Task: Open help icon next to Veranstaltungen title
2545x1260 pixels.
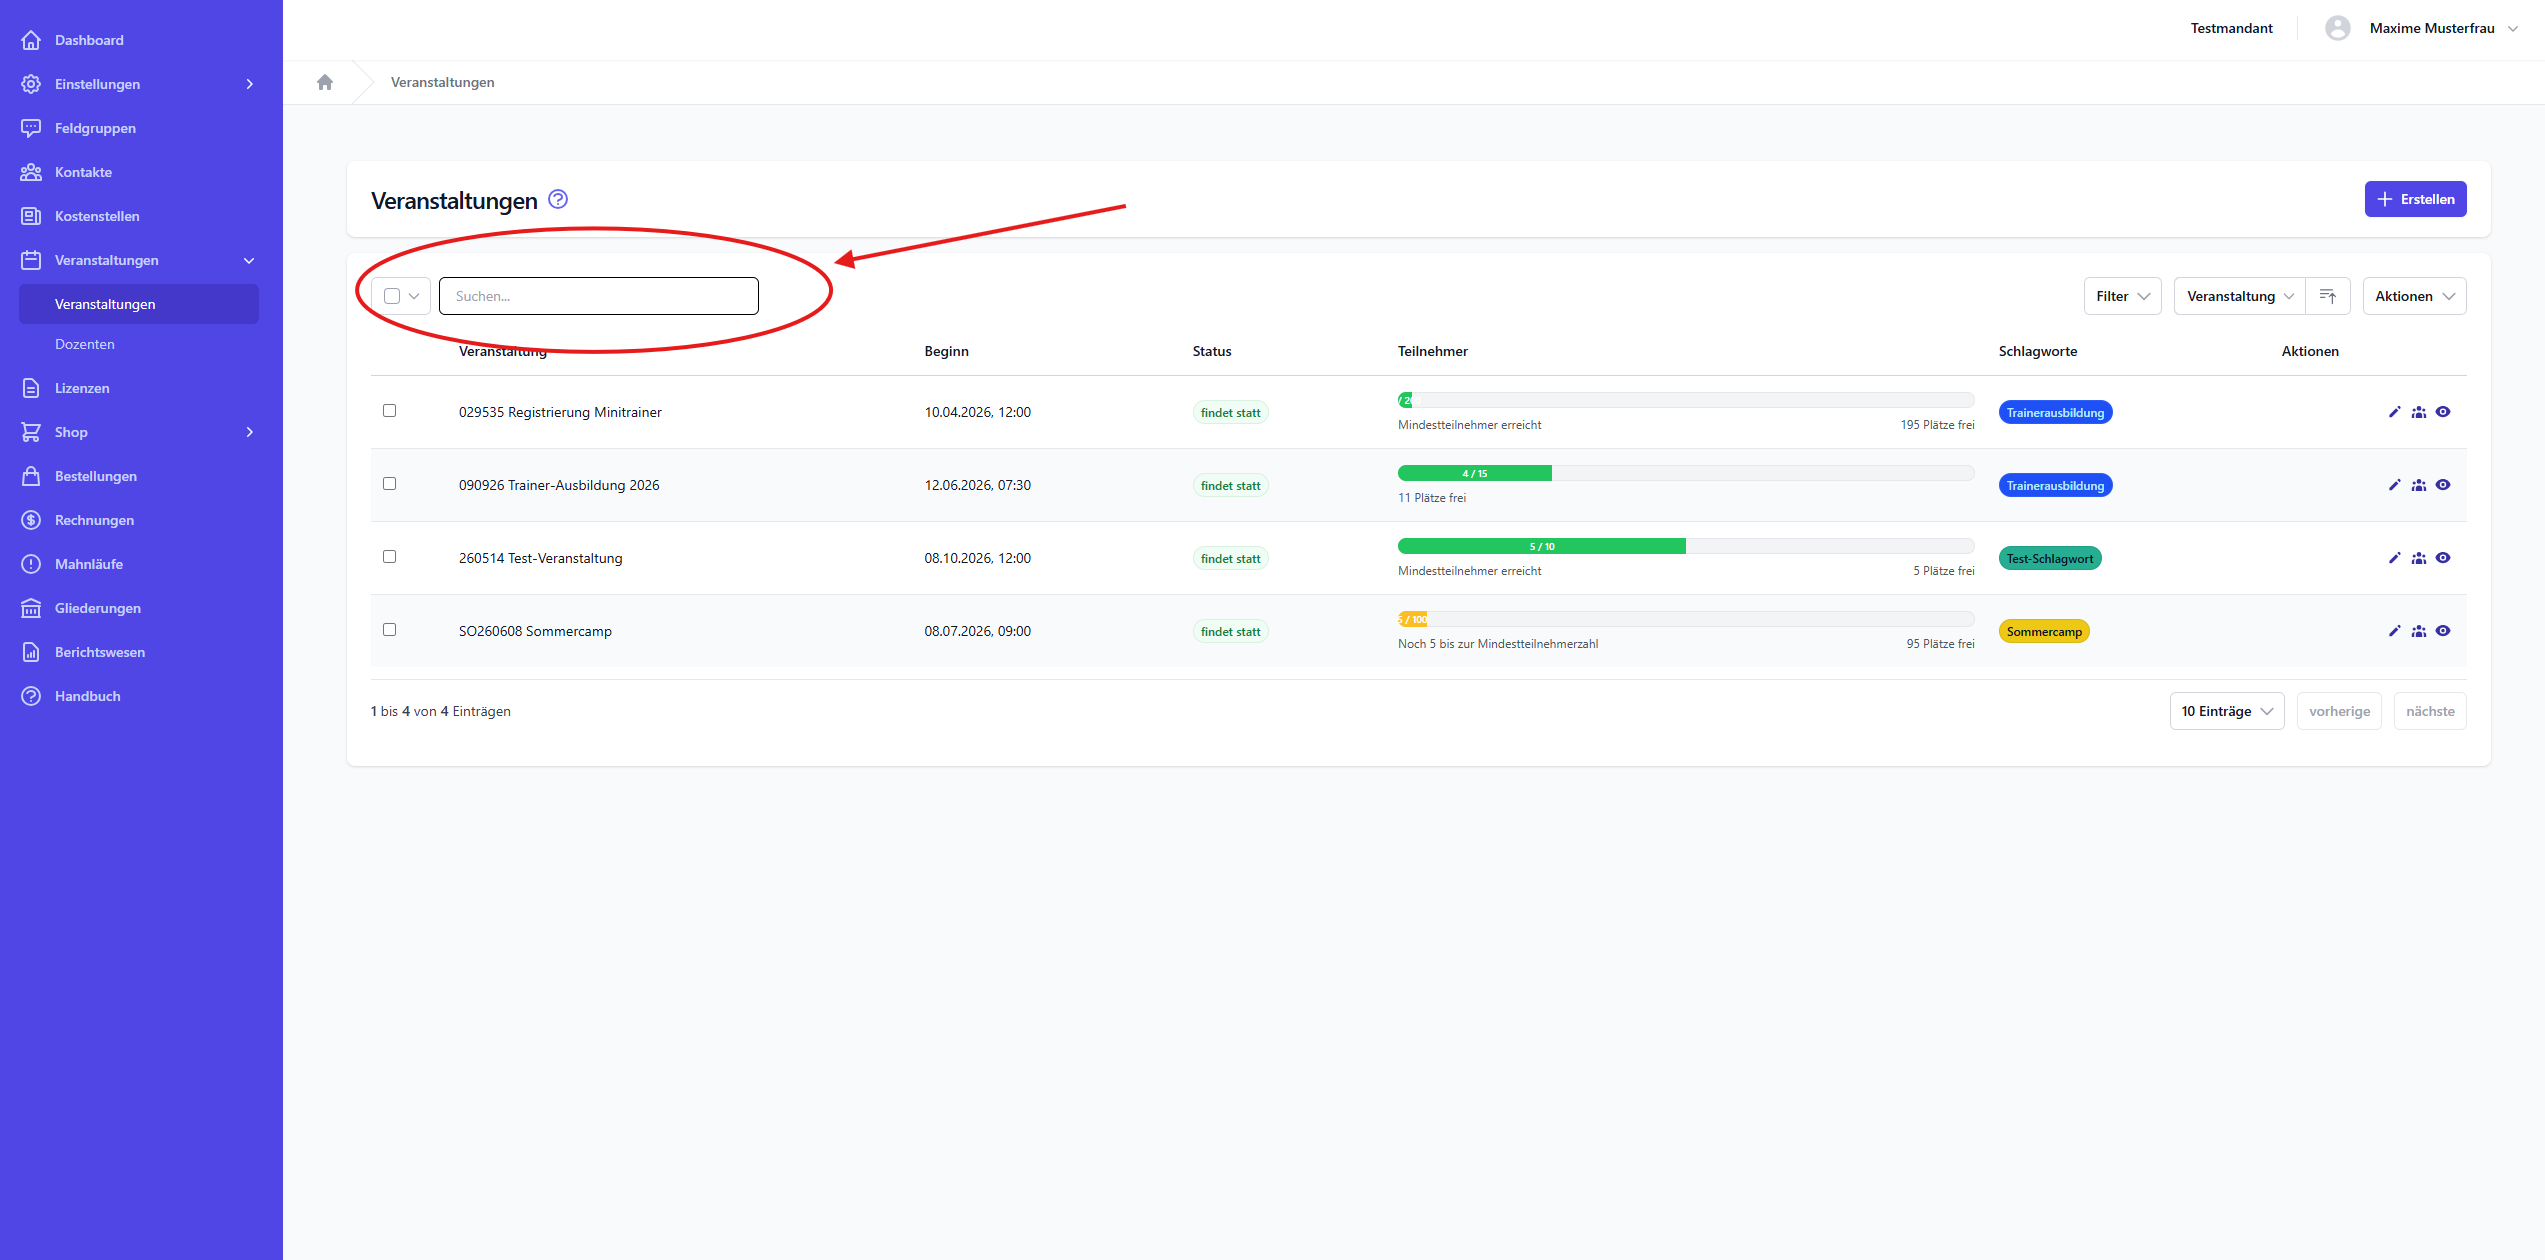Action: (x=558, y=200)
